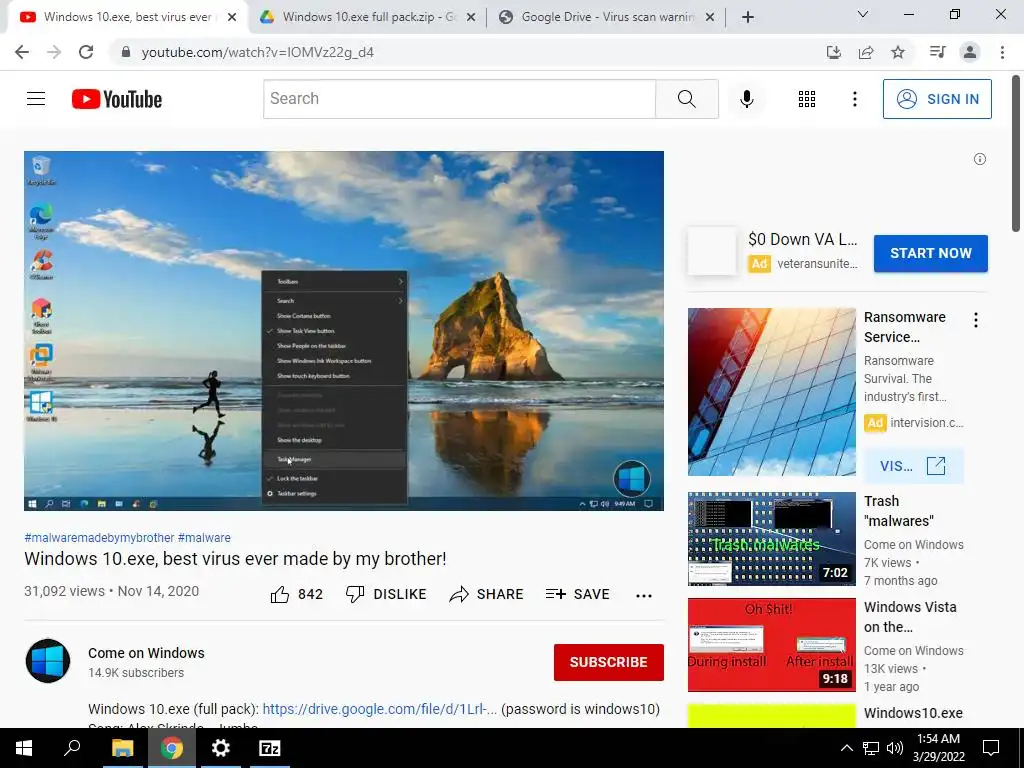Activate voice search microphone

(746, 99)
